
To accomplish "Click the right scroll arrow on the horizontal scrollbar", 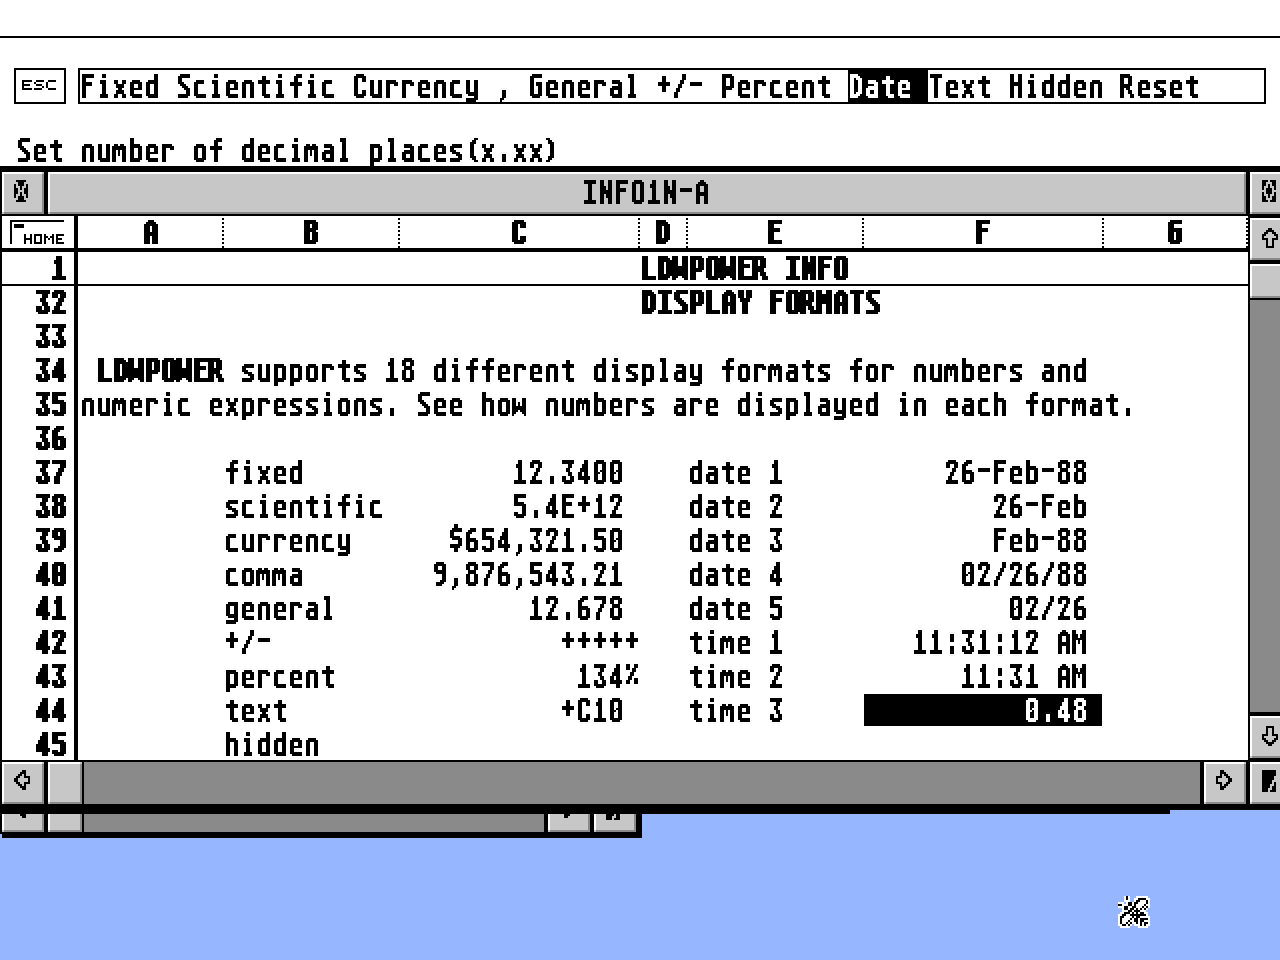I will point(1224,782).
